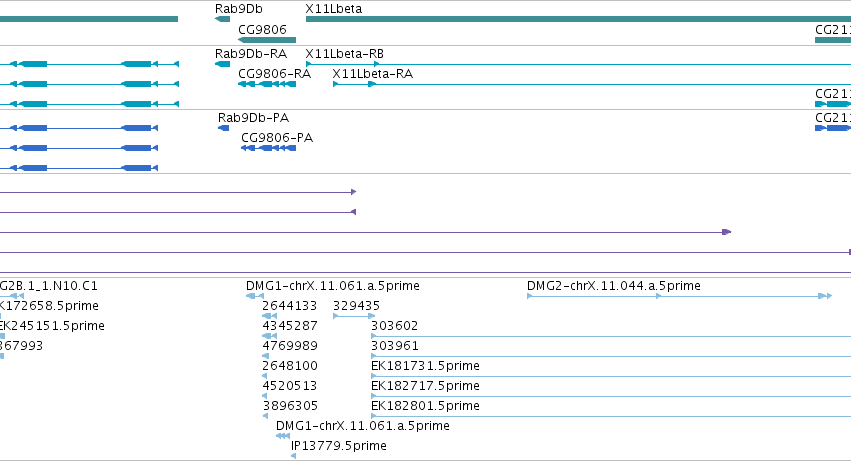Open the IP13779.5prime label
This screenshot has width=851, height=461.
point(339,446)
